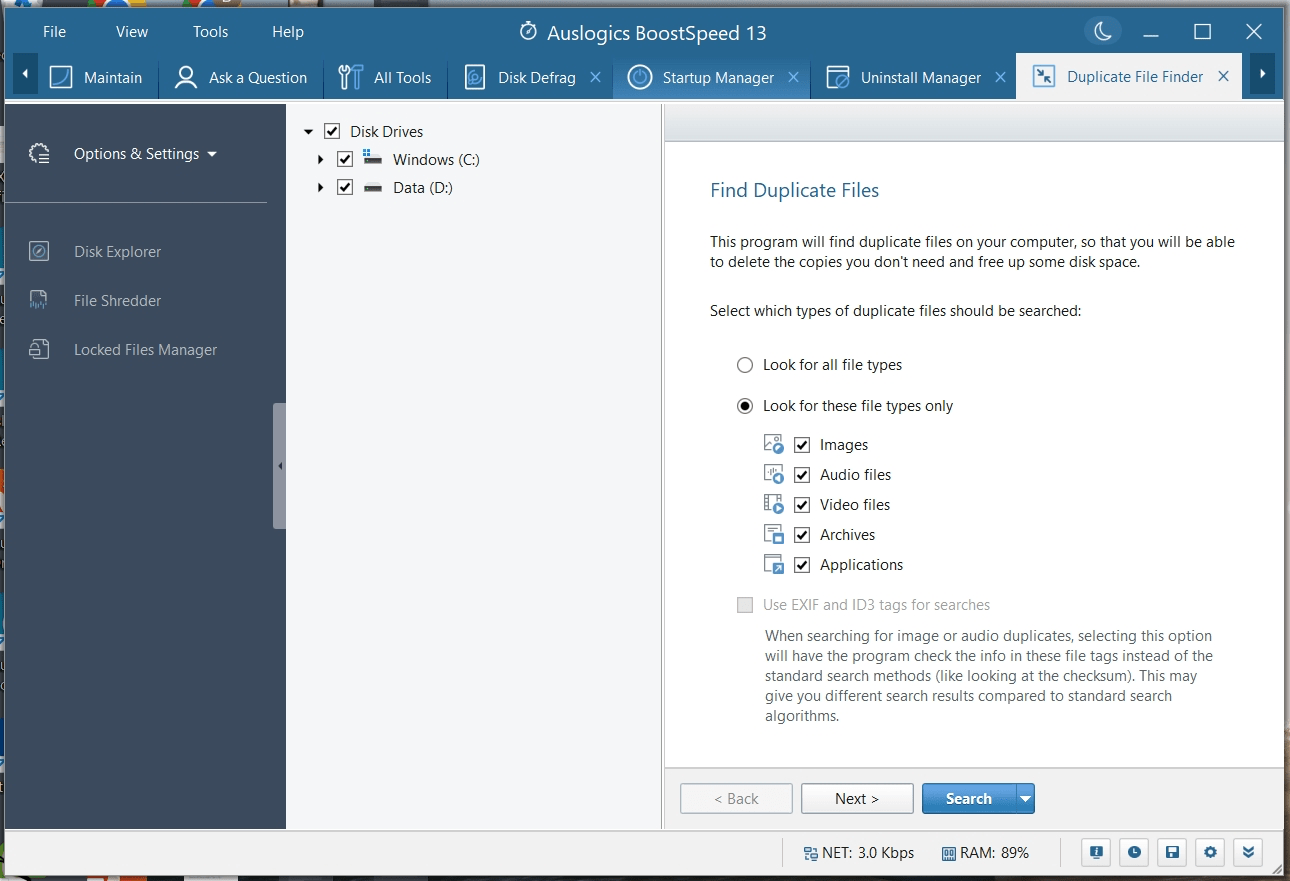This screenshot has height=881, width=1290.
Task: Select the Data (D:) tree label
Action: (x=423, y=187)
